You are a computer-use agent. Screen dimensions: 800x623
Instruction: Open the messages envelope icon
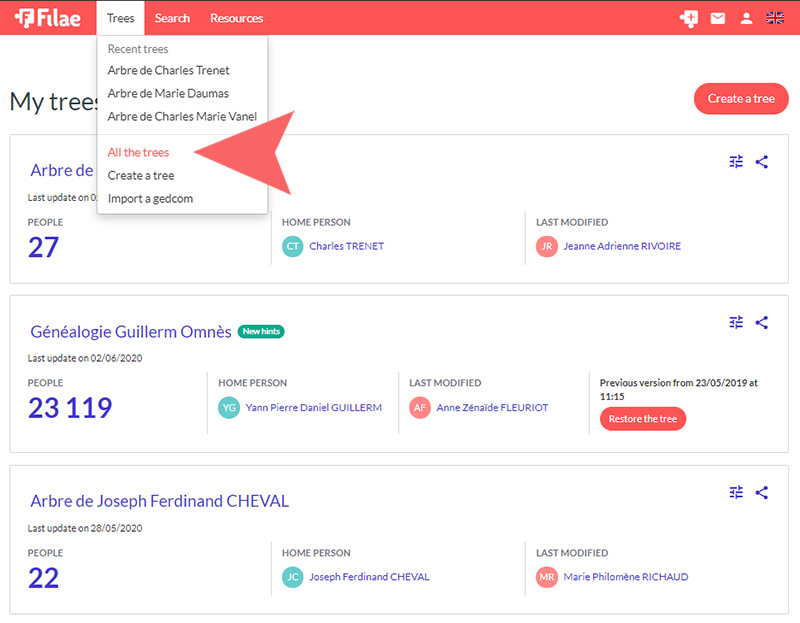click(x=718, y=18)
